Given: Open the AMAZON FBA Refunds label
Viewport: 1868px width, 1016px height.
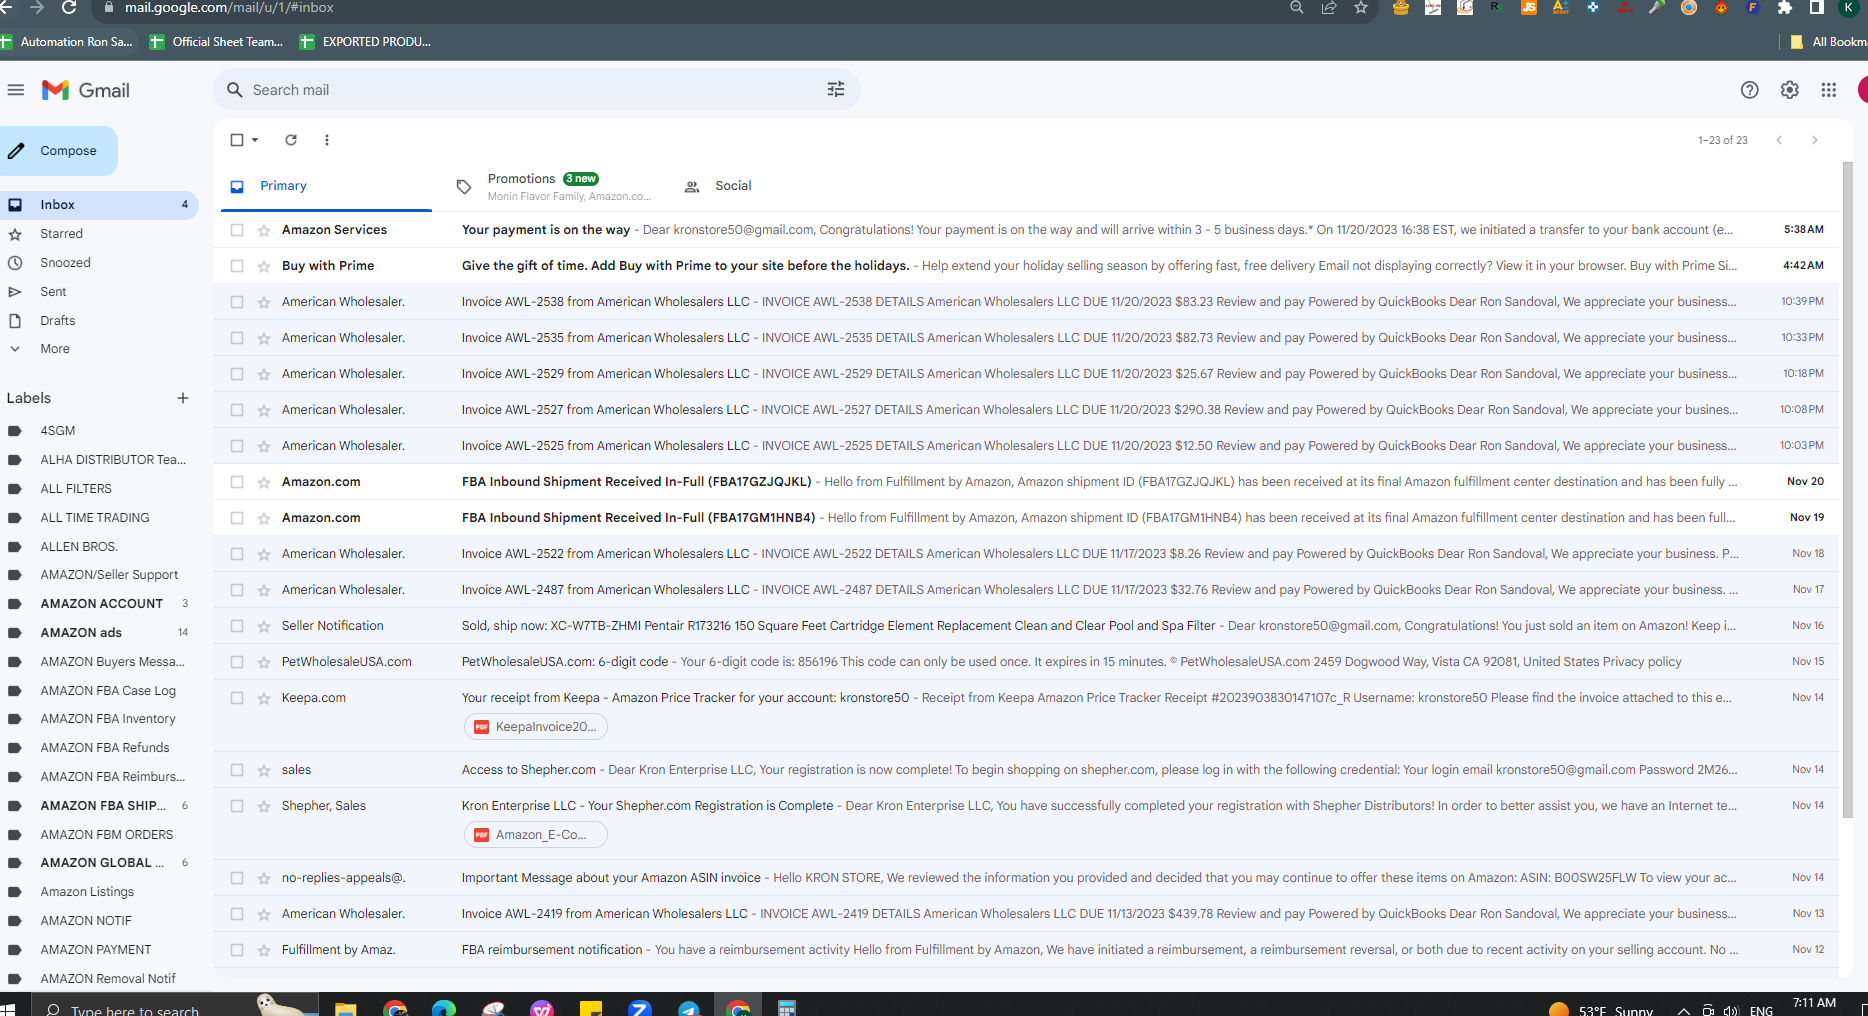Looking at the screenshot, I should [x=104, y=748].
